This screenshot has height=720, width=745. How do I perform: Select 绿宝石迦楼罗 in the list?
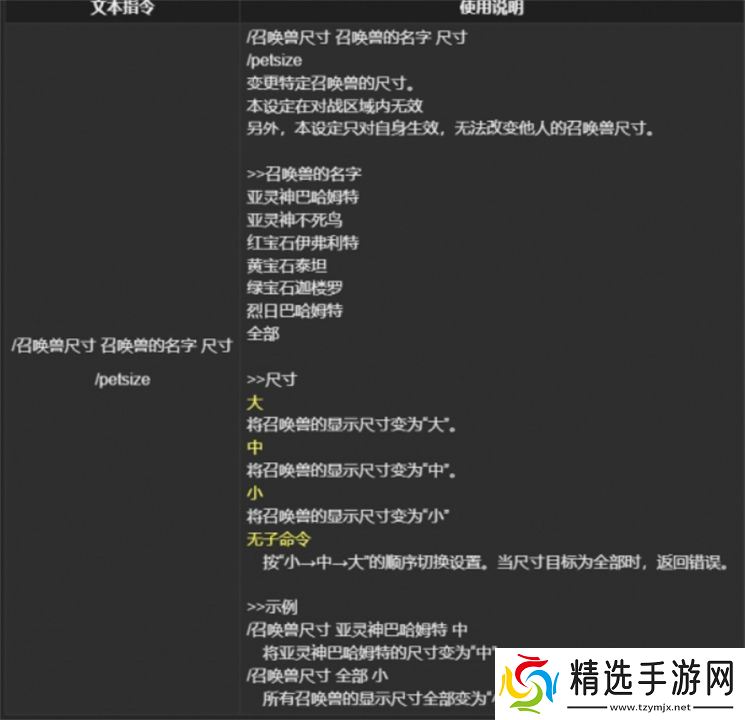click(294, 288)
